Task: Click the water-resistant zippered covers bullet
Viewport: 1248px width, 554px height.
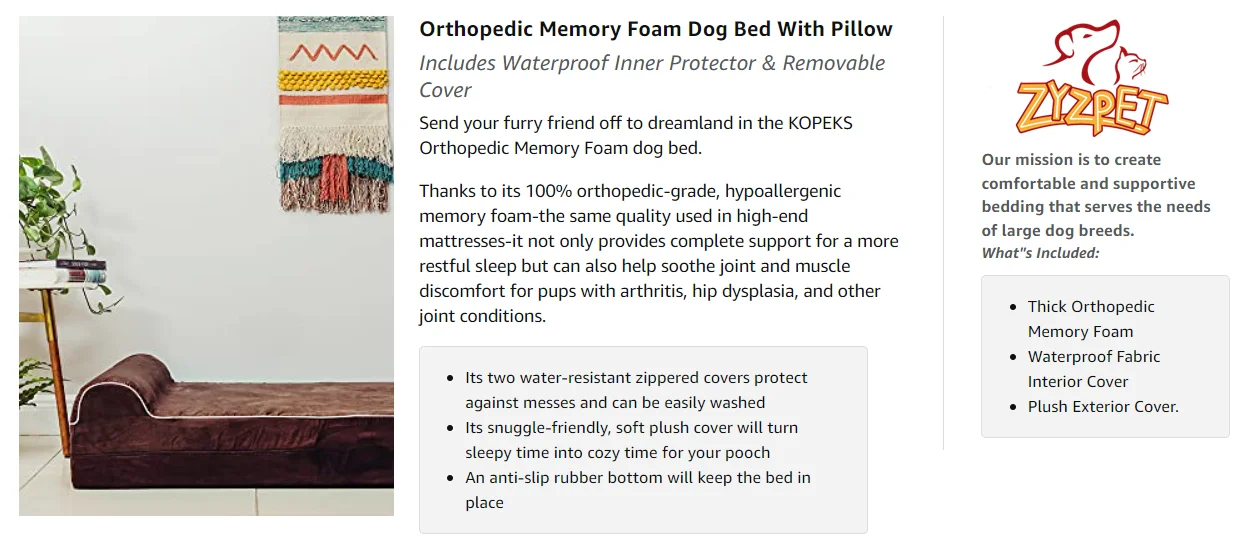Action: click(x=636, y=390)
